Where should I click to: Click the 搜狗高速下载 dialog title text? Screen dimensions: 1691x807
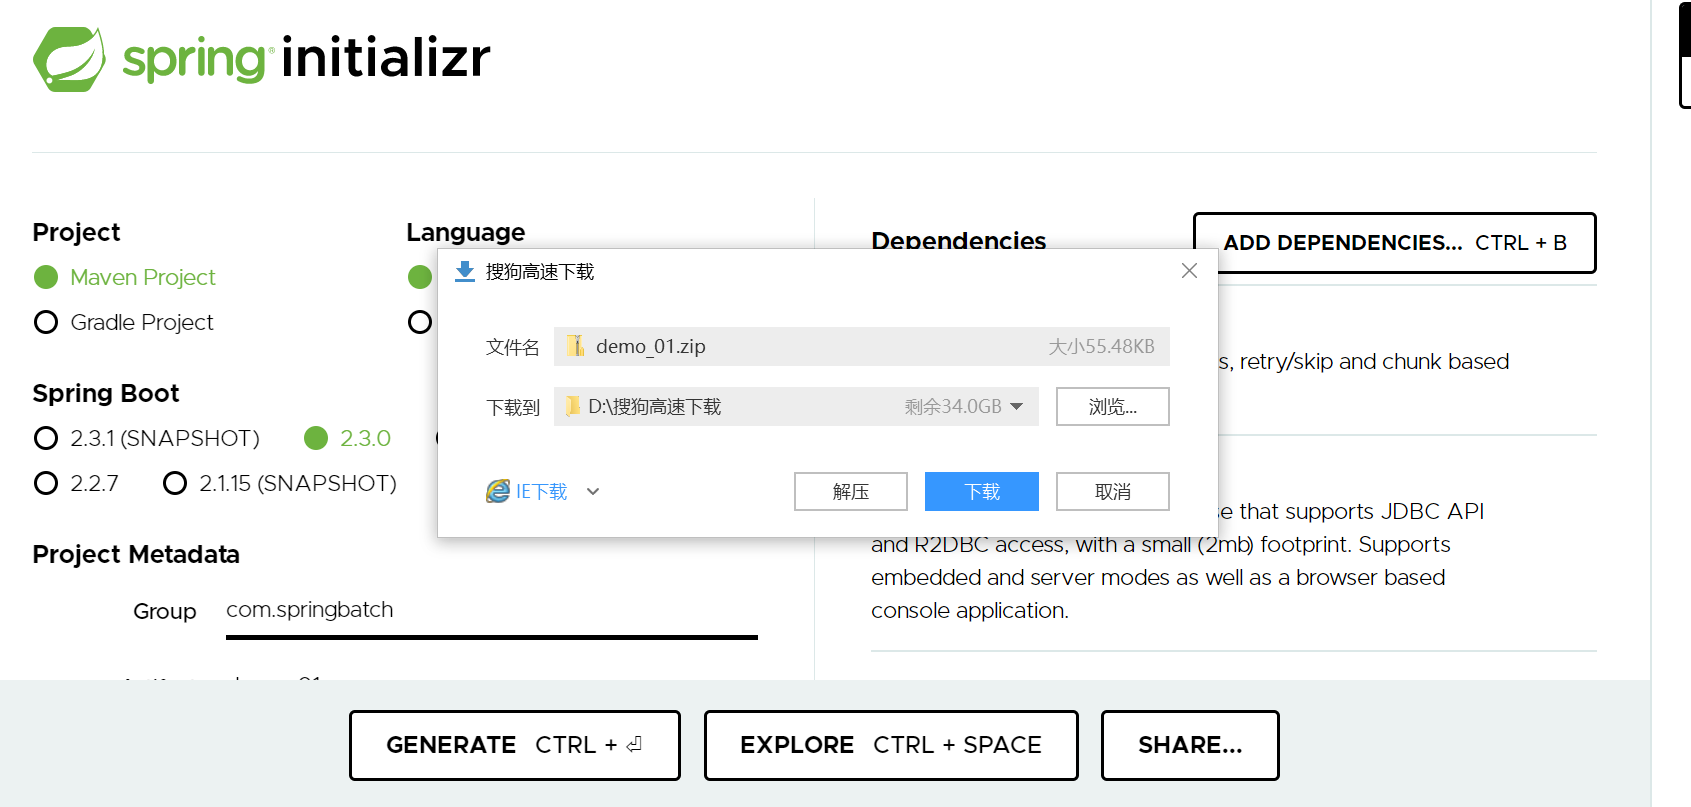pyautogui.click(x=540, y=272)
